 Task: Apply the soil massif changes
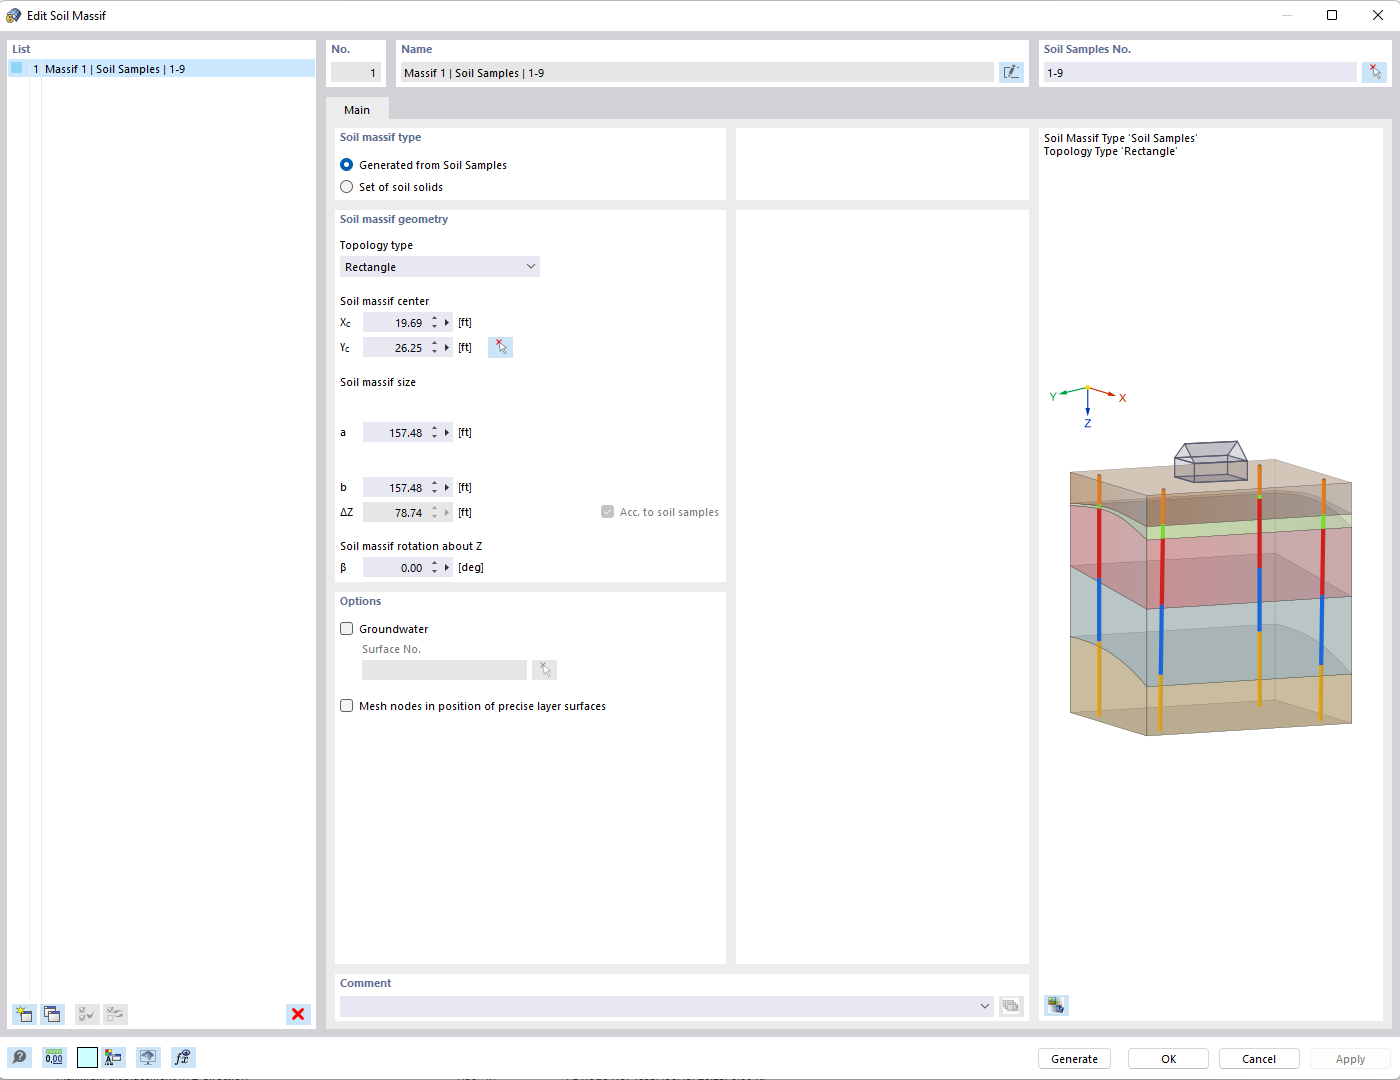click(x=1349, y=1058)
